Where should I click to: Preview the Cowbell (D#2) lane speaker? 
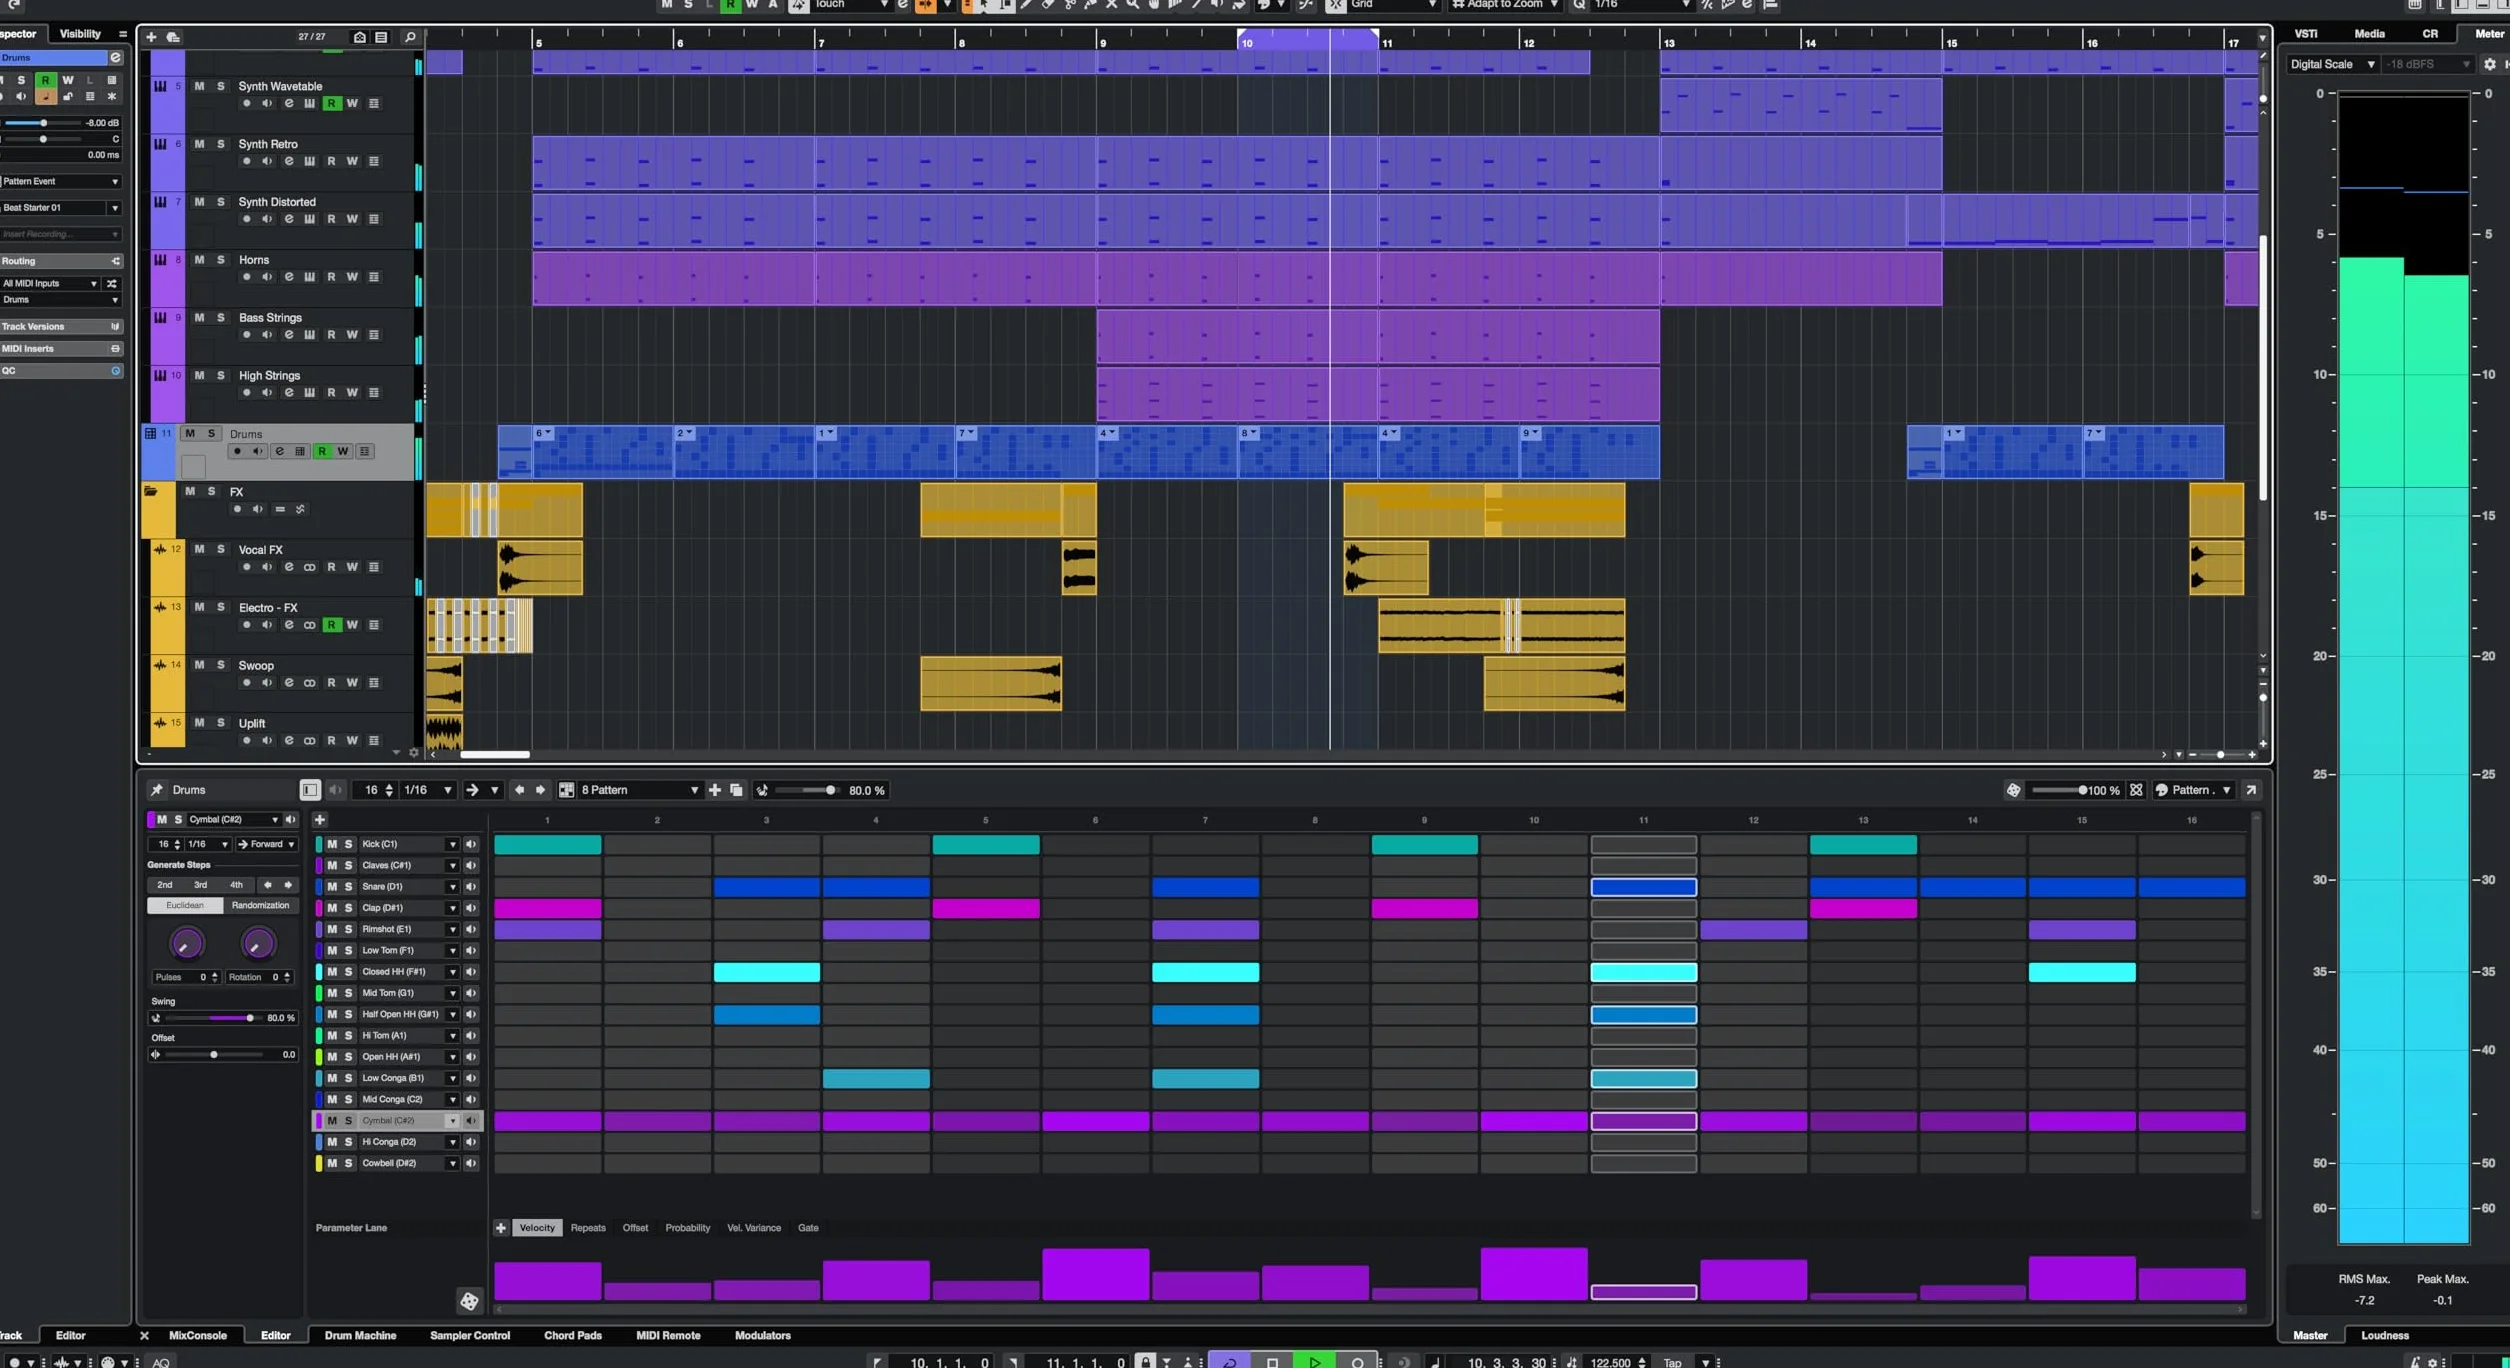click(471, 1164)
